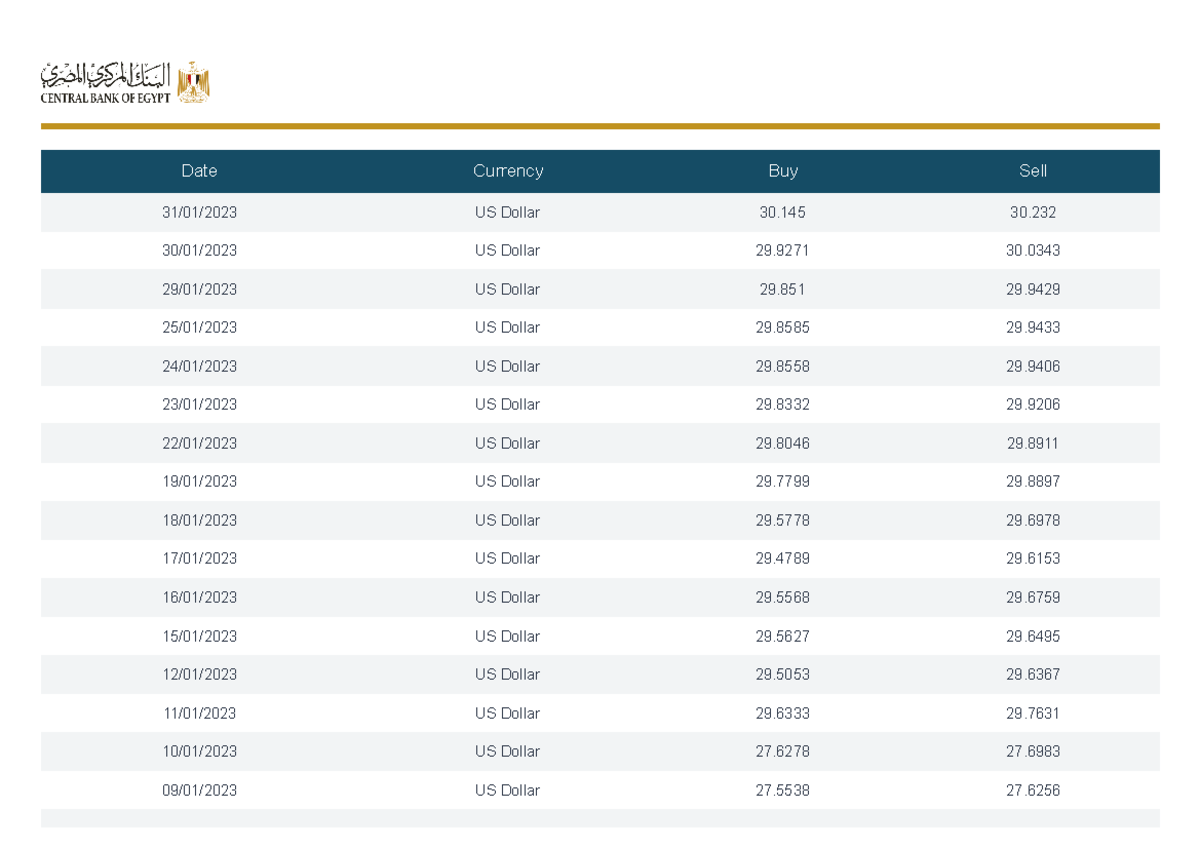Click the date 19/01/2023
This screenshot has width=1200, height=848.
(x=199, y=482)
